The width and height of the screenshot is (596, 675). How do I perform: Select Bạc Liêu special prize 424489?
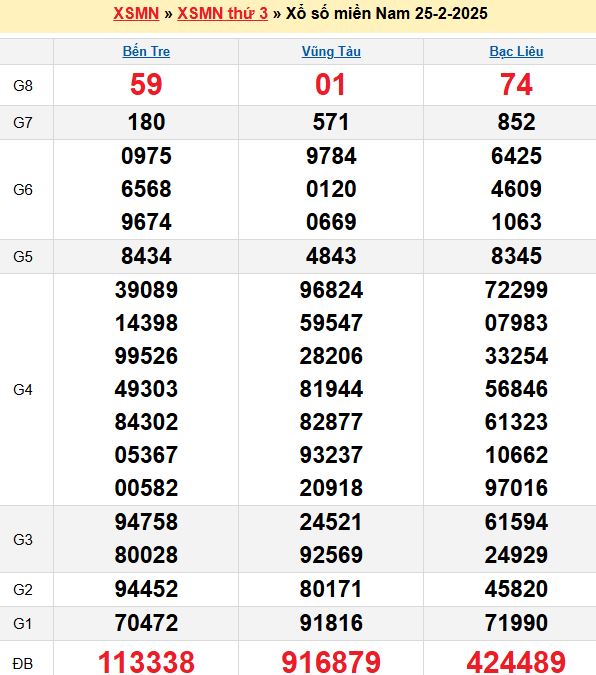coord(516,662)
